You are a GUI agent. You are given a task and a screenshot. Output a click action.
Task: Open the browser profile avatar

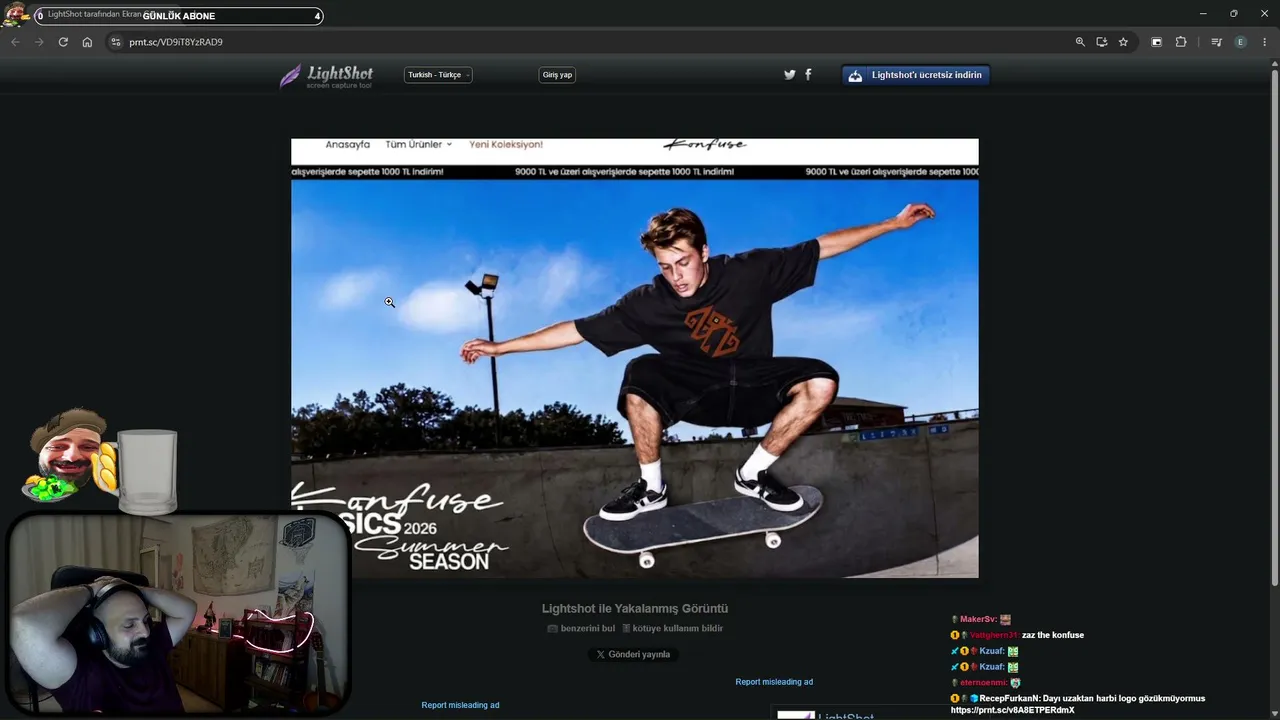pos(1241,42)
